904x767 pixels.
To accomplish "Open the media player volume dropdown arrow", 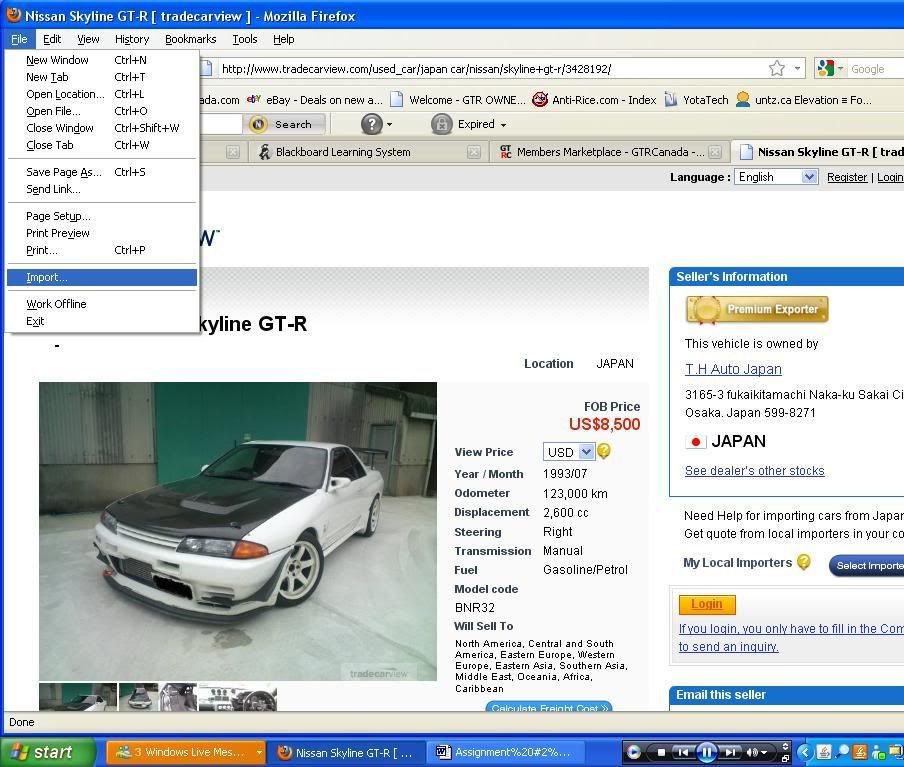I will [x=764, y=753].
